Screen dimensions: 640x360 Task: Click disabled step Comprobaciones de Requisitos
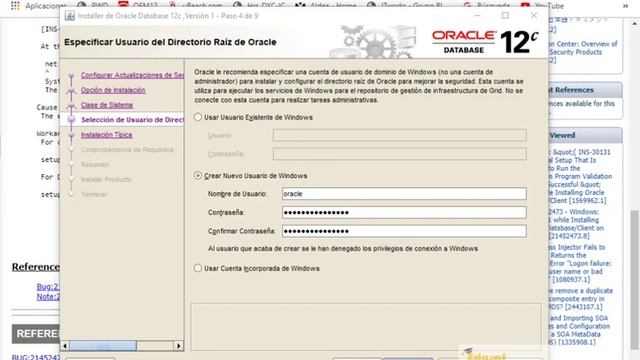[127, 150]
